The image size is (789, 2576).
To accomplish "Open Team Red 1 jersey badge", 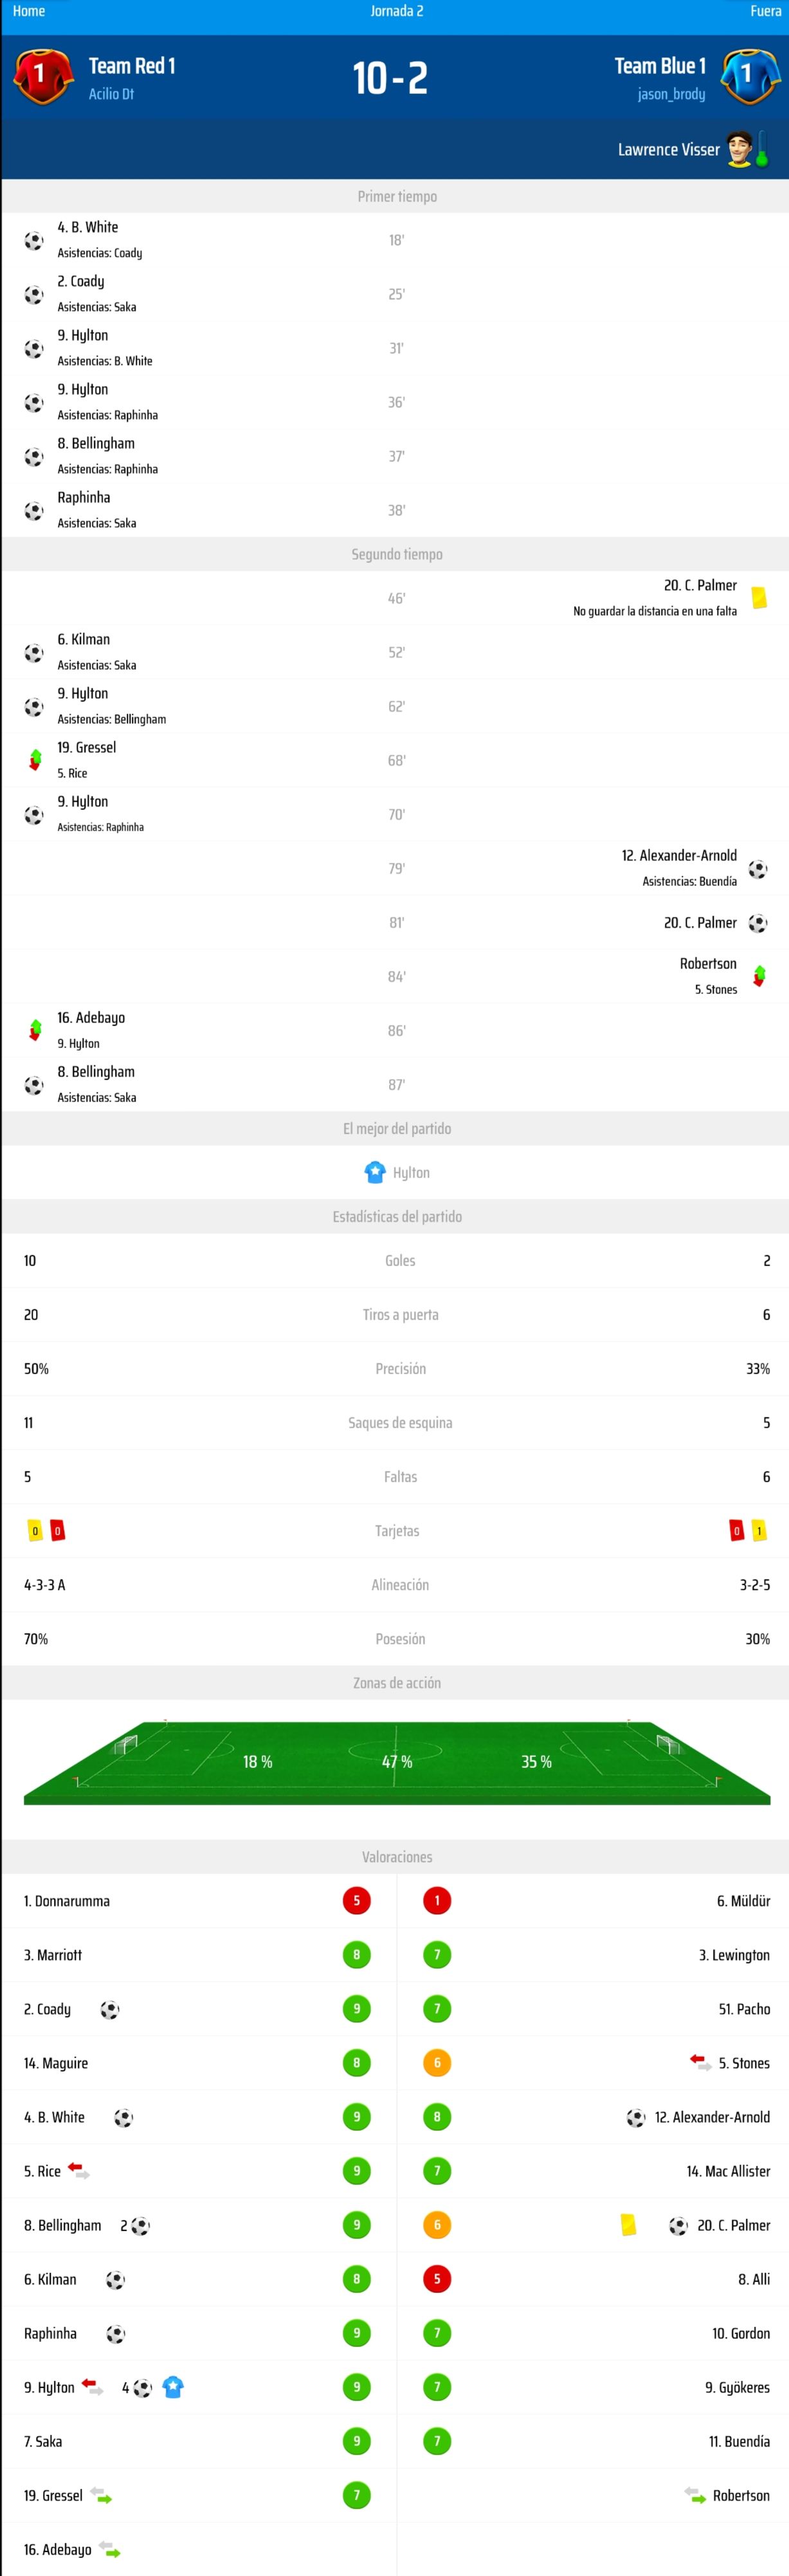I will coord(42,76).
